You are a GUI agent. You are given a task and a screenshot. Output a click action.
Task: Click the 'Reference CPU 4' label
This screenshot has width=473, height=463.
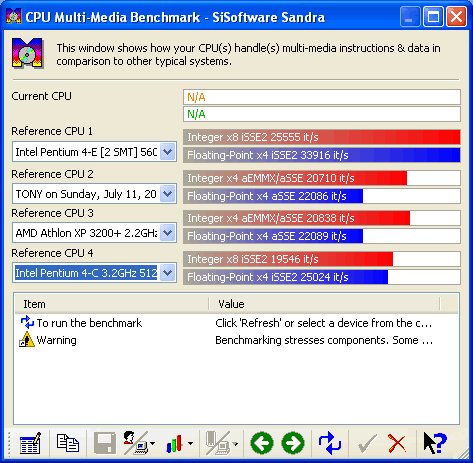click(x=52, y=253)
